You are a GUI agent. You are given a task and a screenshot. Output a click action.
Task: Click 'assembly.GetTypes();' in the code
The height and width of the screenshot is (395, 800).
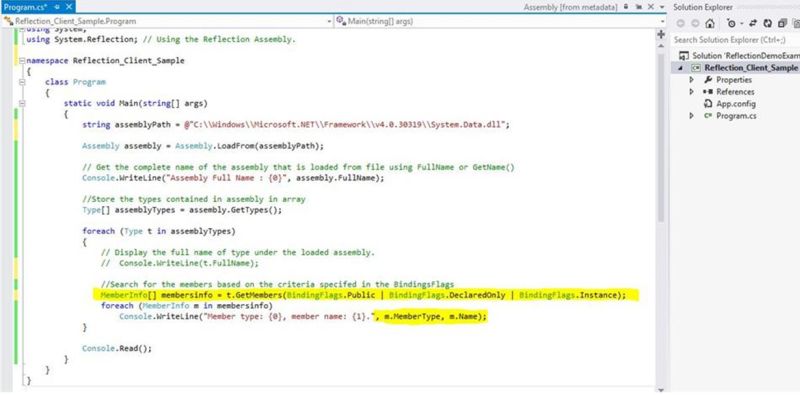point(235,210)
